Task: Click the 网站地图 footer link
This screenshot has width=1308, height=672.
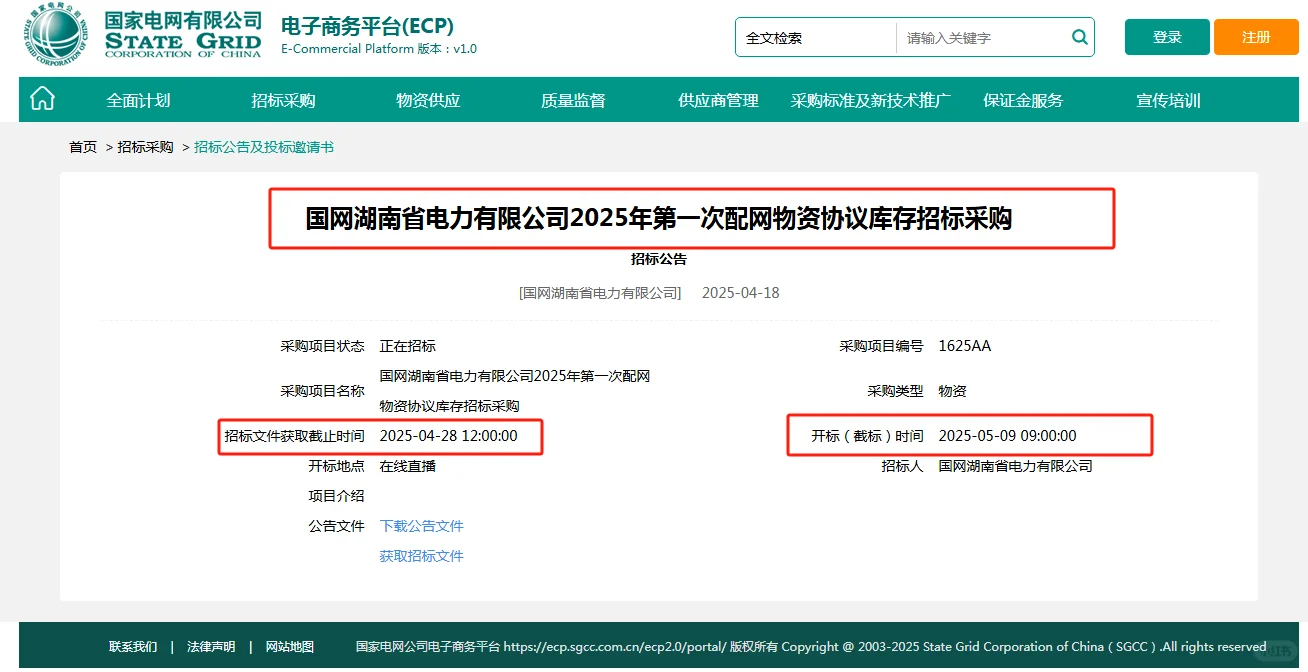Action: tap(289, 646)
